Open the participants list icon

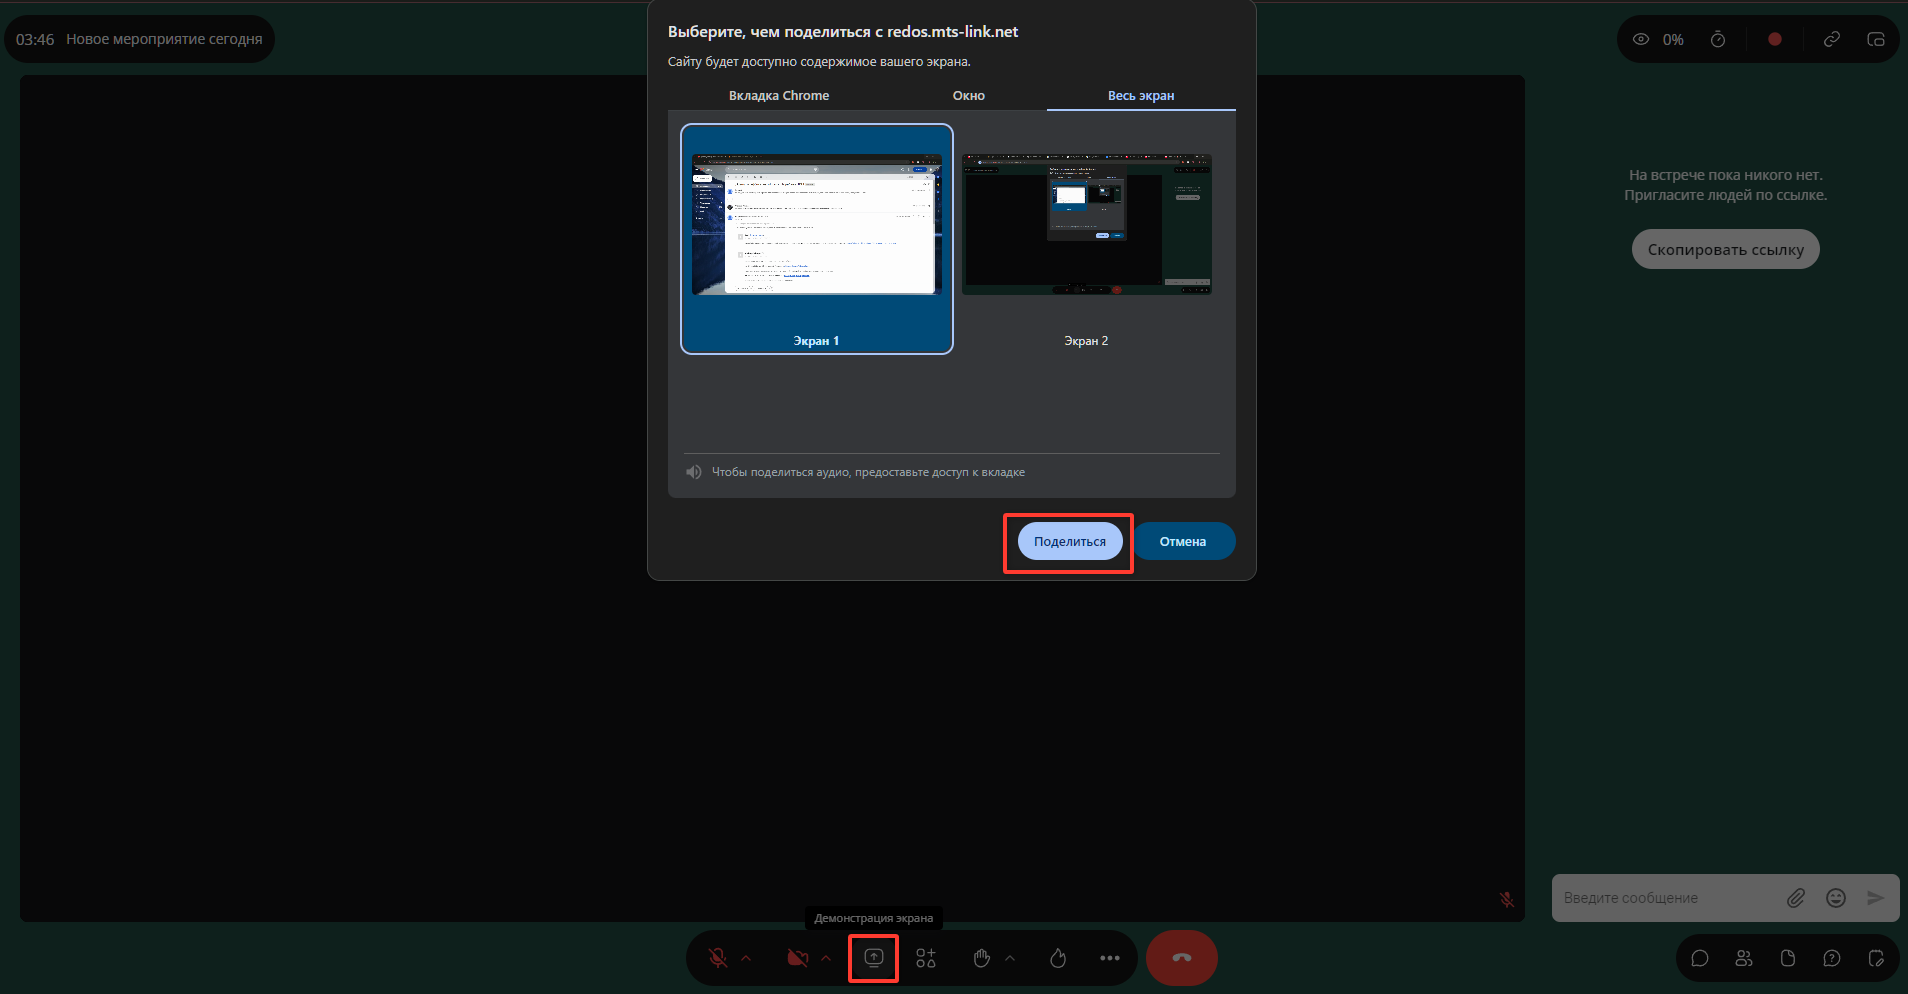(1744, 958)
